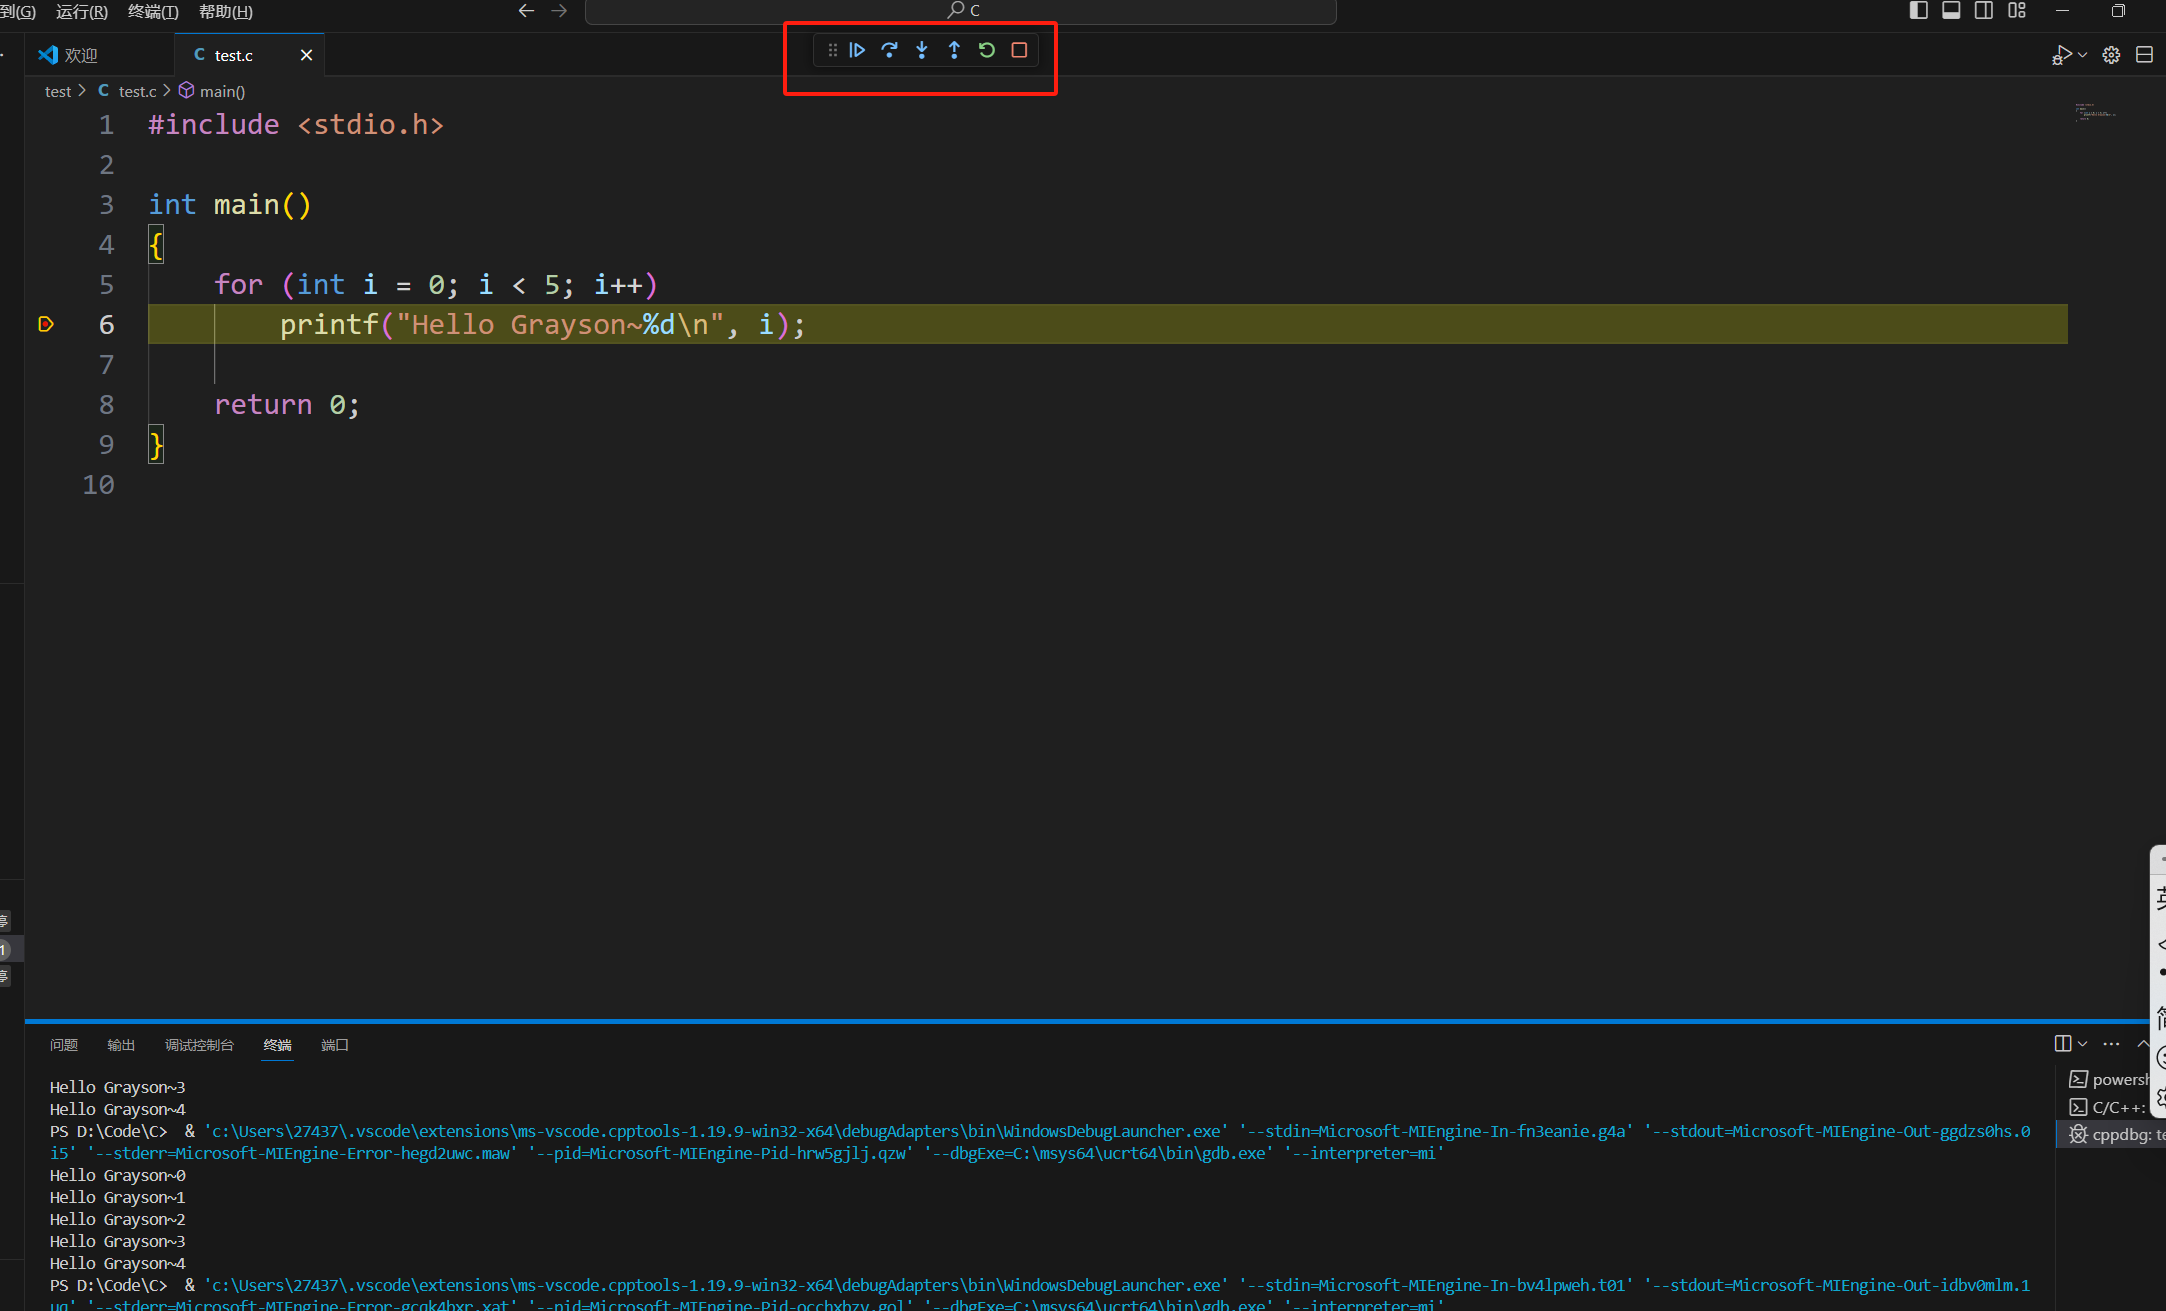Open the debug run options dropdown
Viewport: 2166px width, 1311px height.
2083,55
